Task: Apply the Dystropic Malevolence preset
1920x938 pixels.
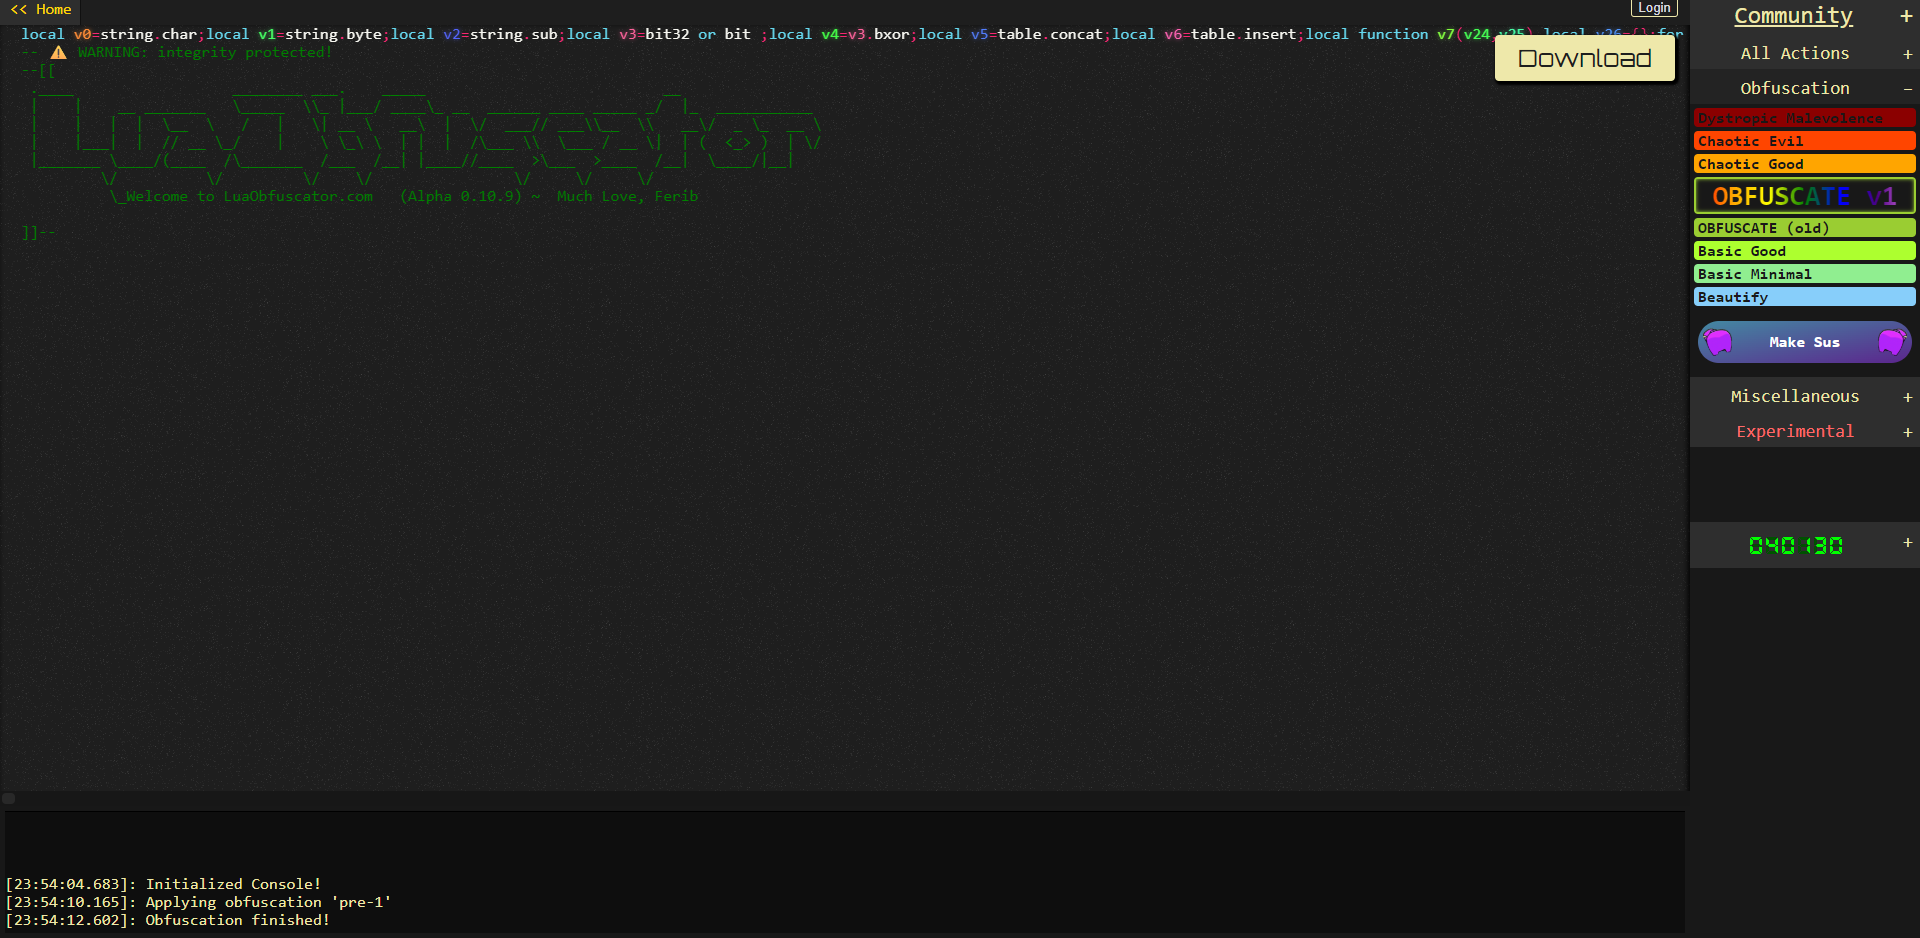Action: coord(1804,118)
